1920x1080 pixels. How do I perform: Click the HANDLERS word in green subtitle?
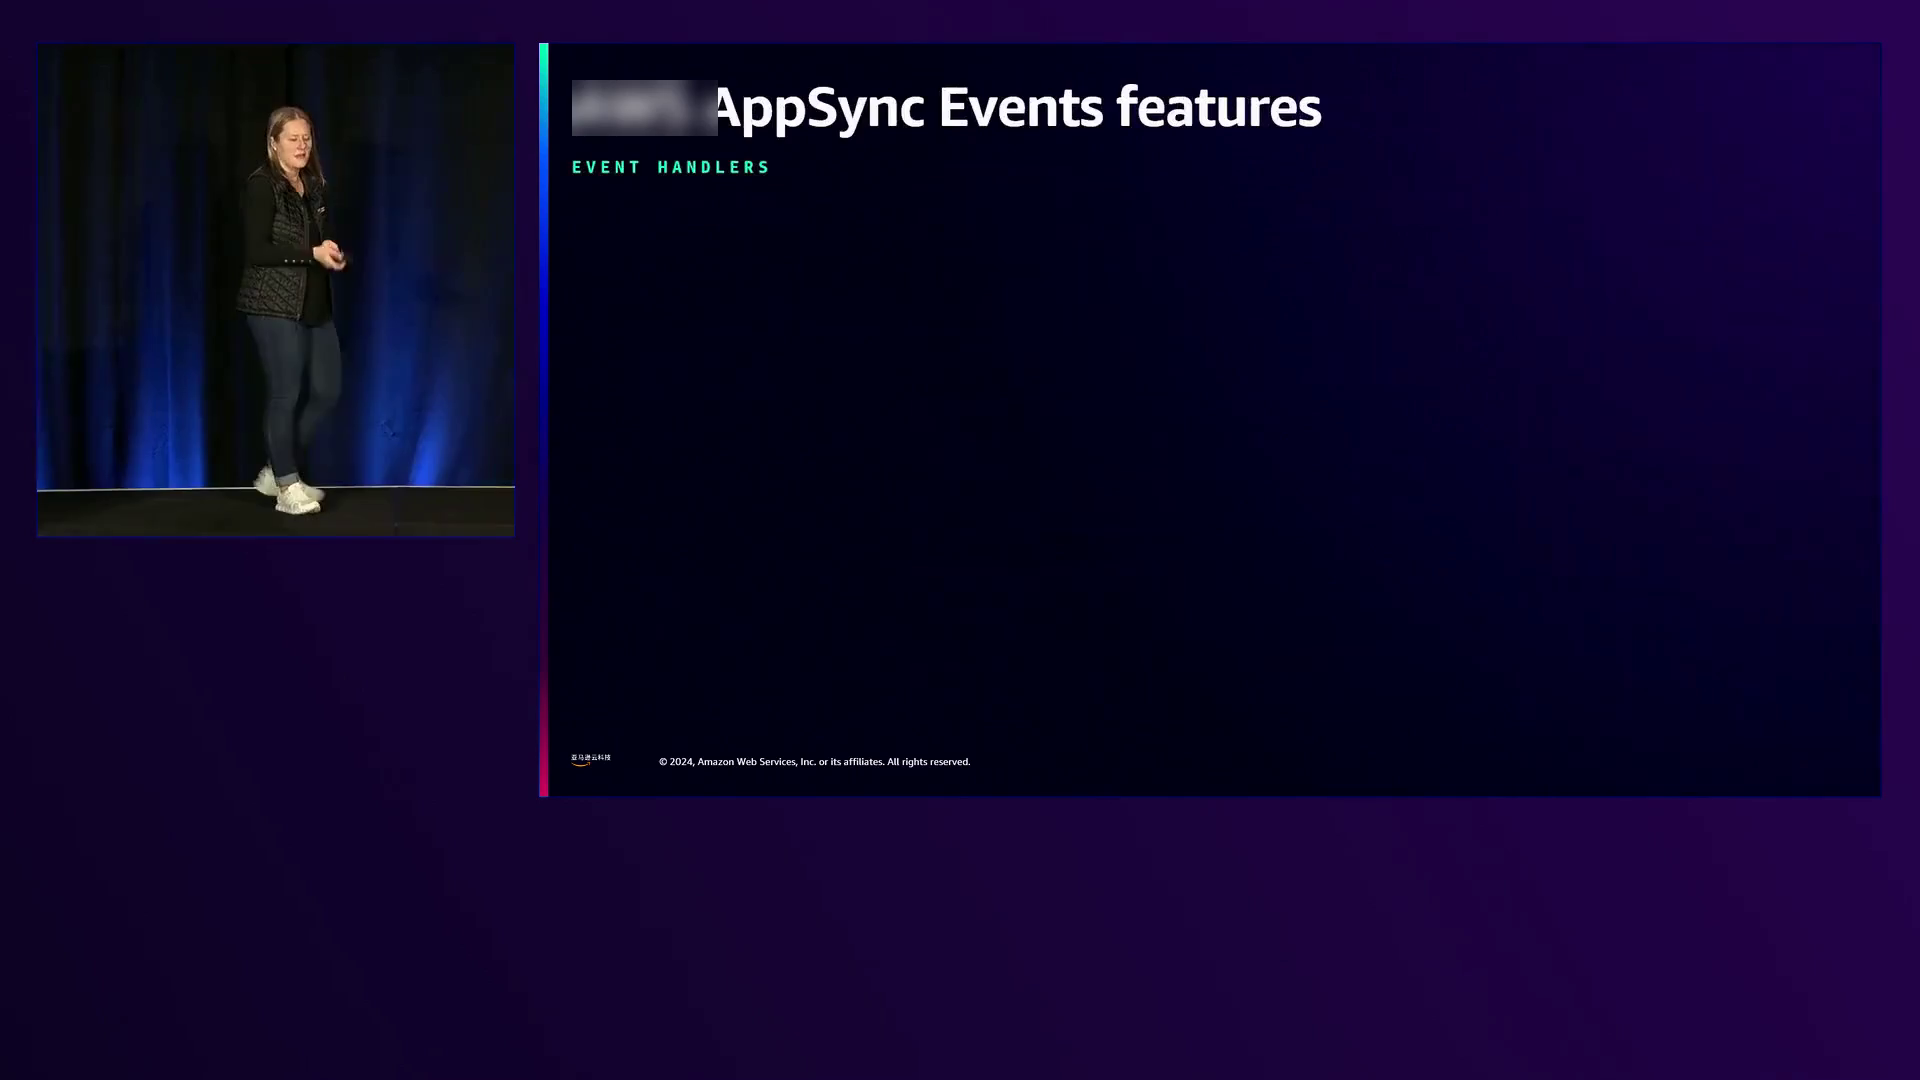tap(713, 167)
